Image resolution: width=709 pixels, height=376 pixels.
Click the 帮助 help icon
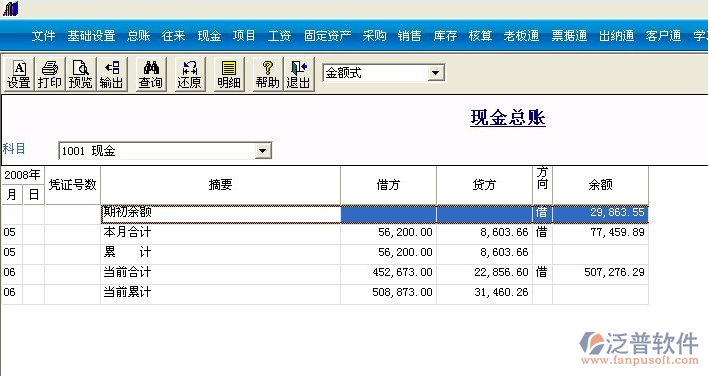point(267,75)
